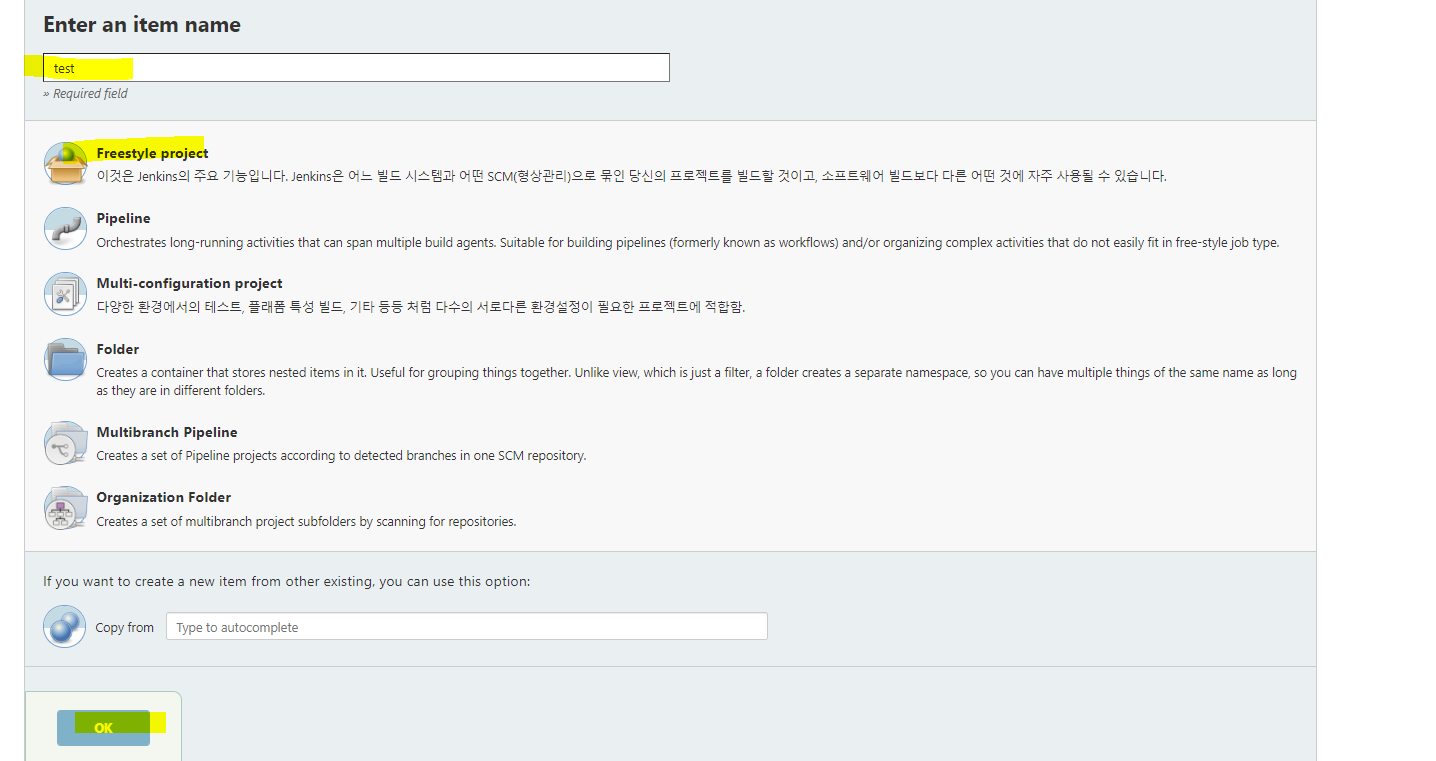Choose Multi-configuration project title
The width and height of the screenshot is (1436, 761).
point(189,283)
